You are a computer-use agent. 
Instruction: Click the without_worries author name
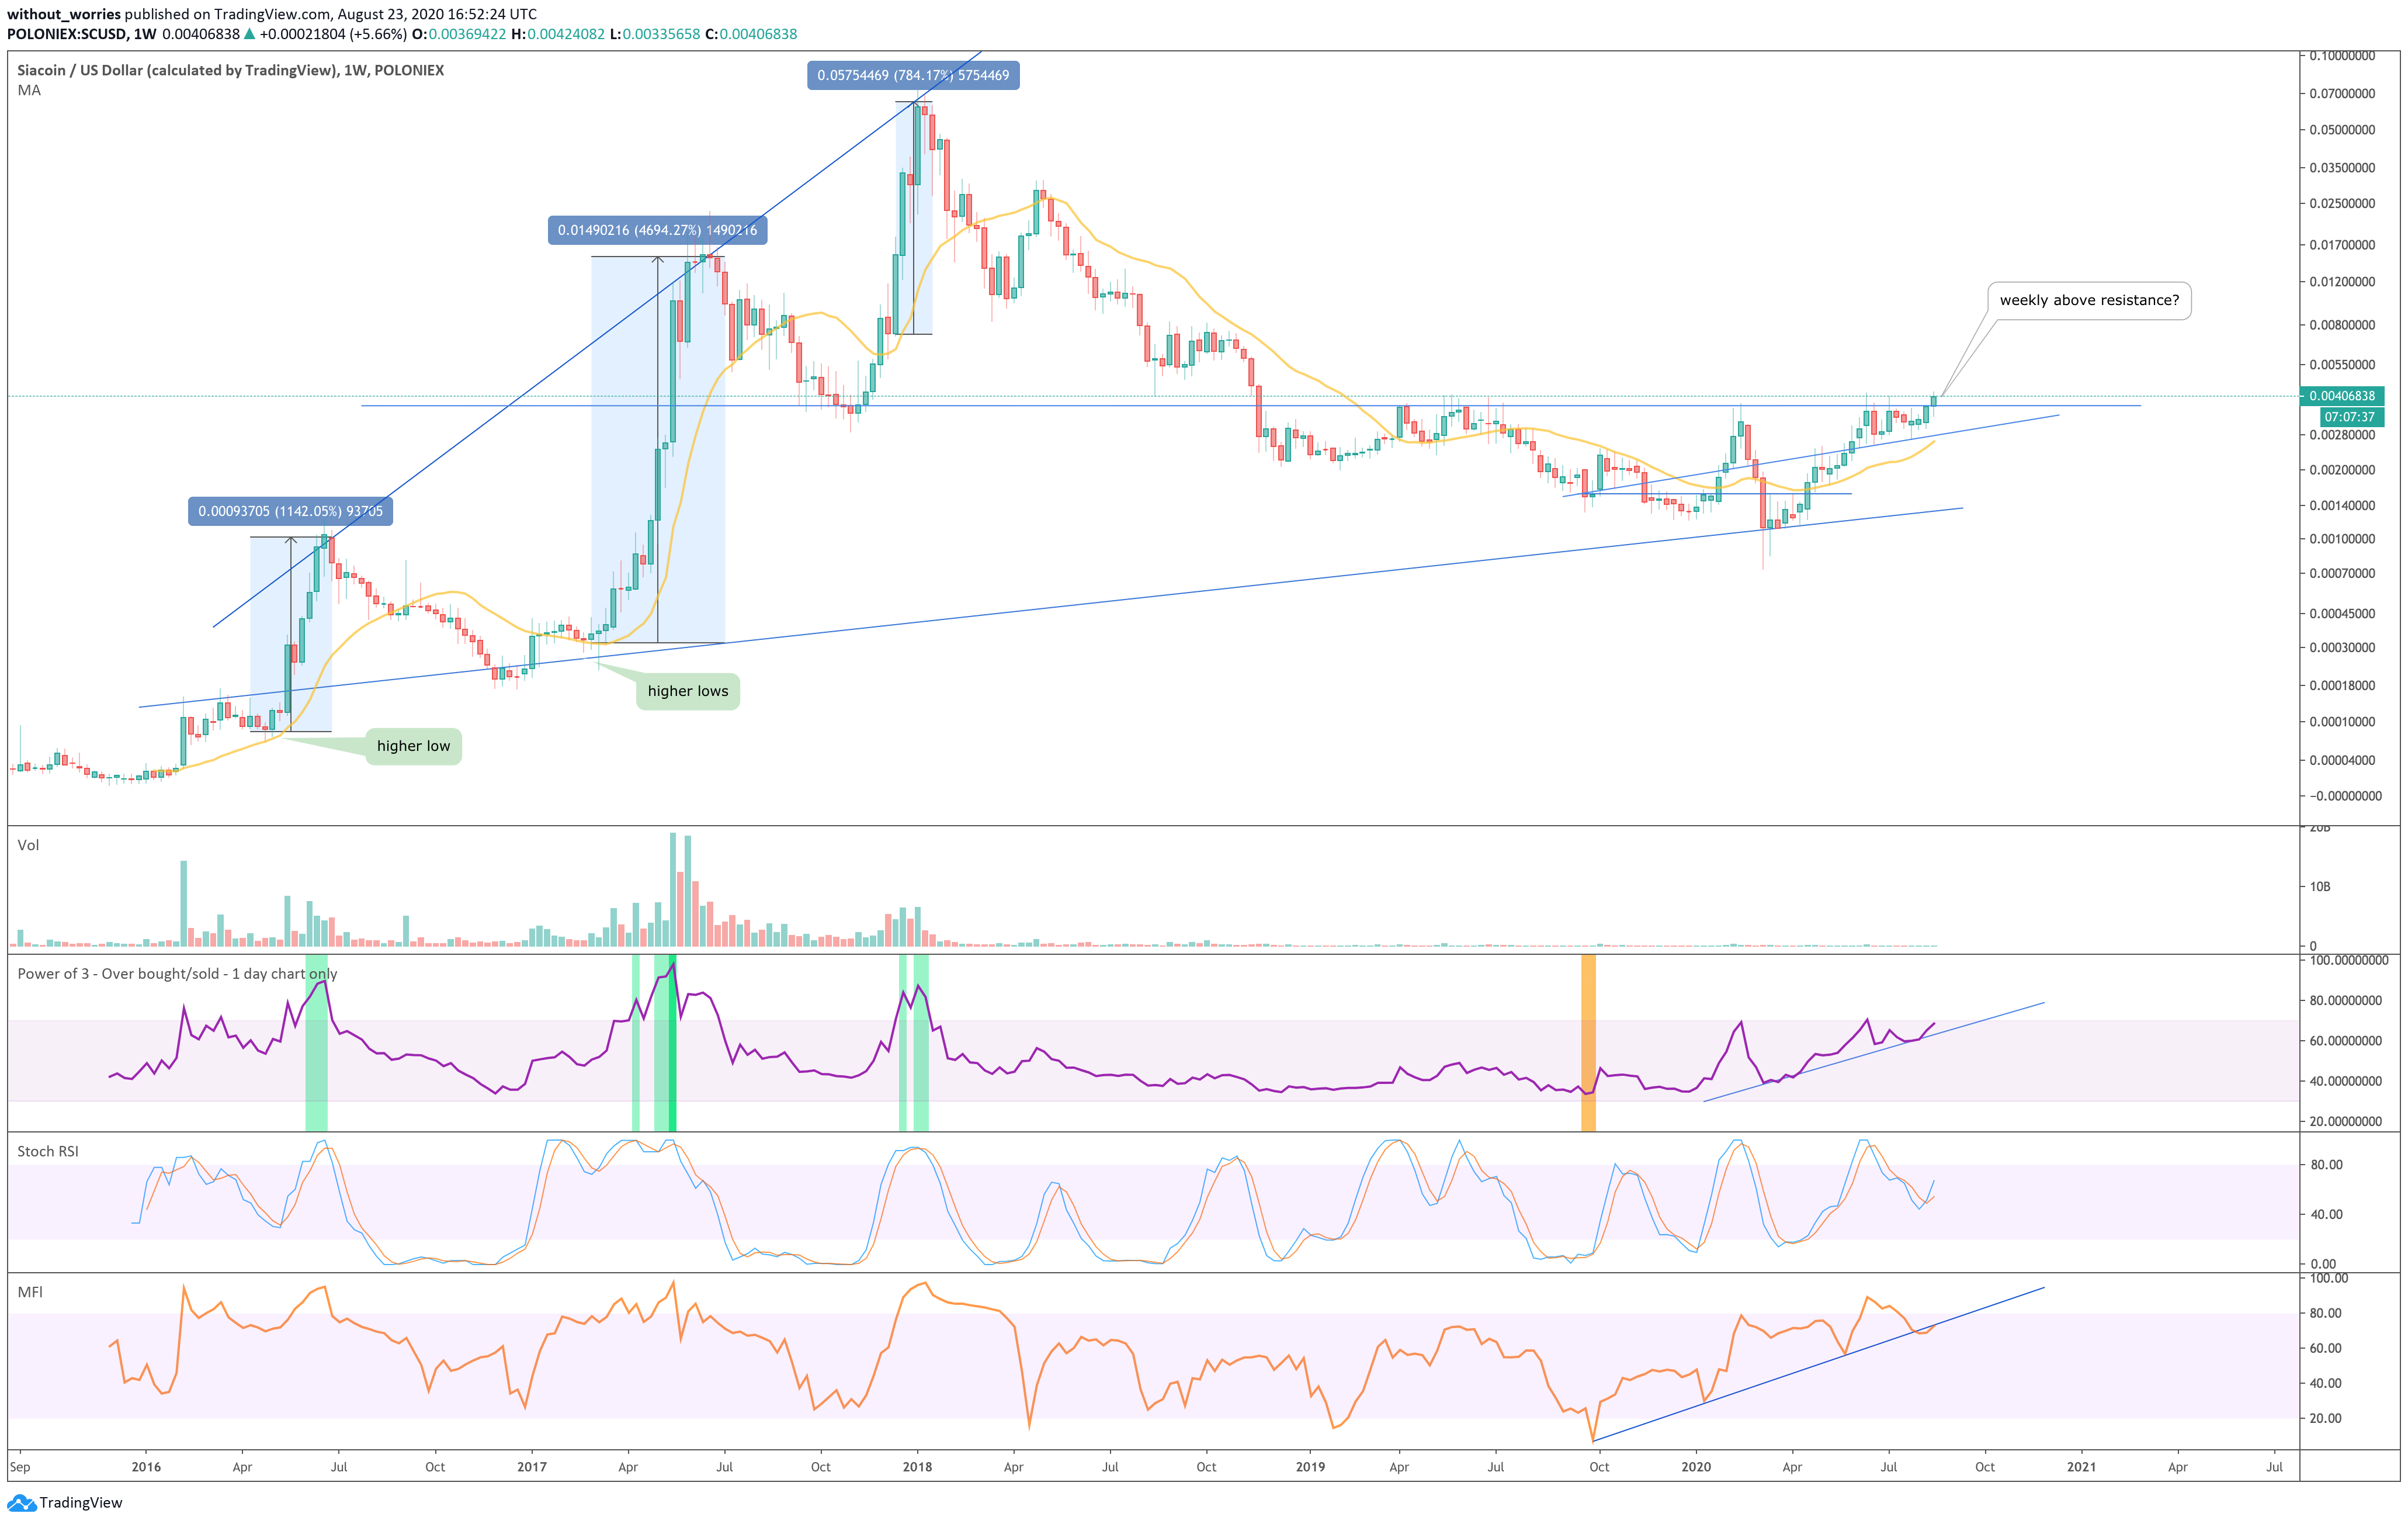(64, 14)
